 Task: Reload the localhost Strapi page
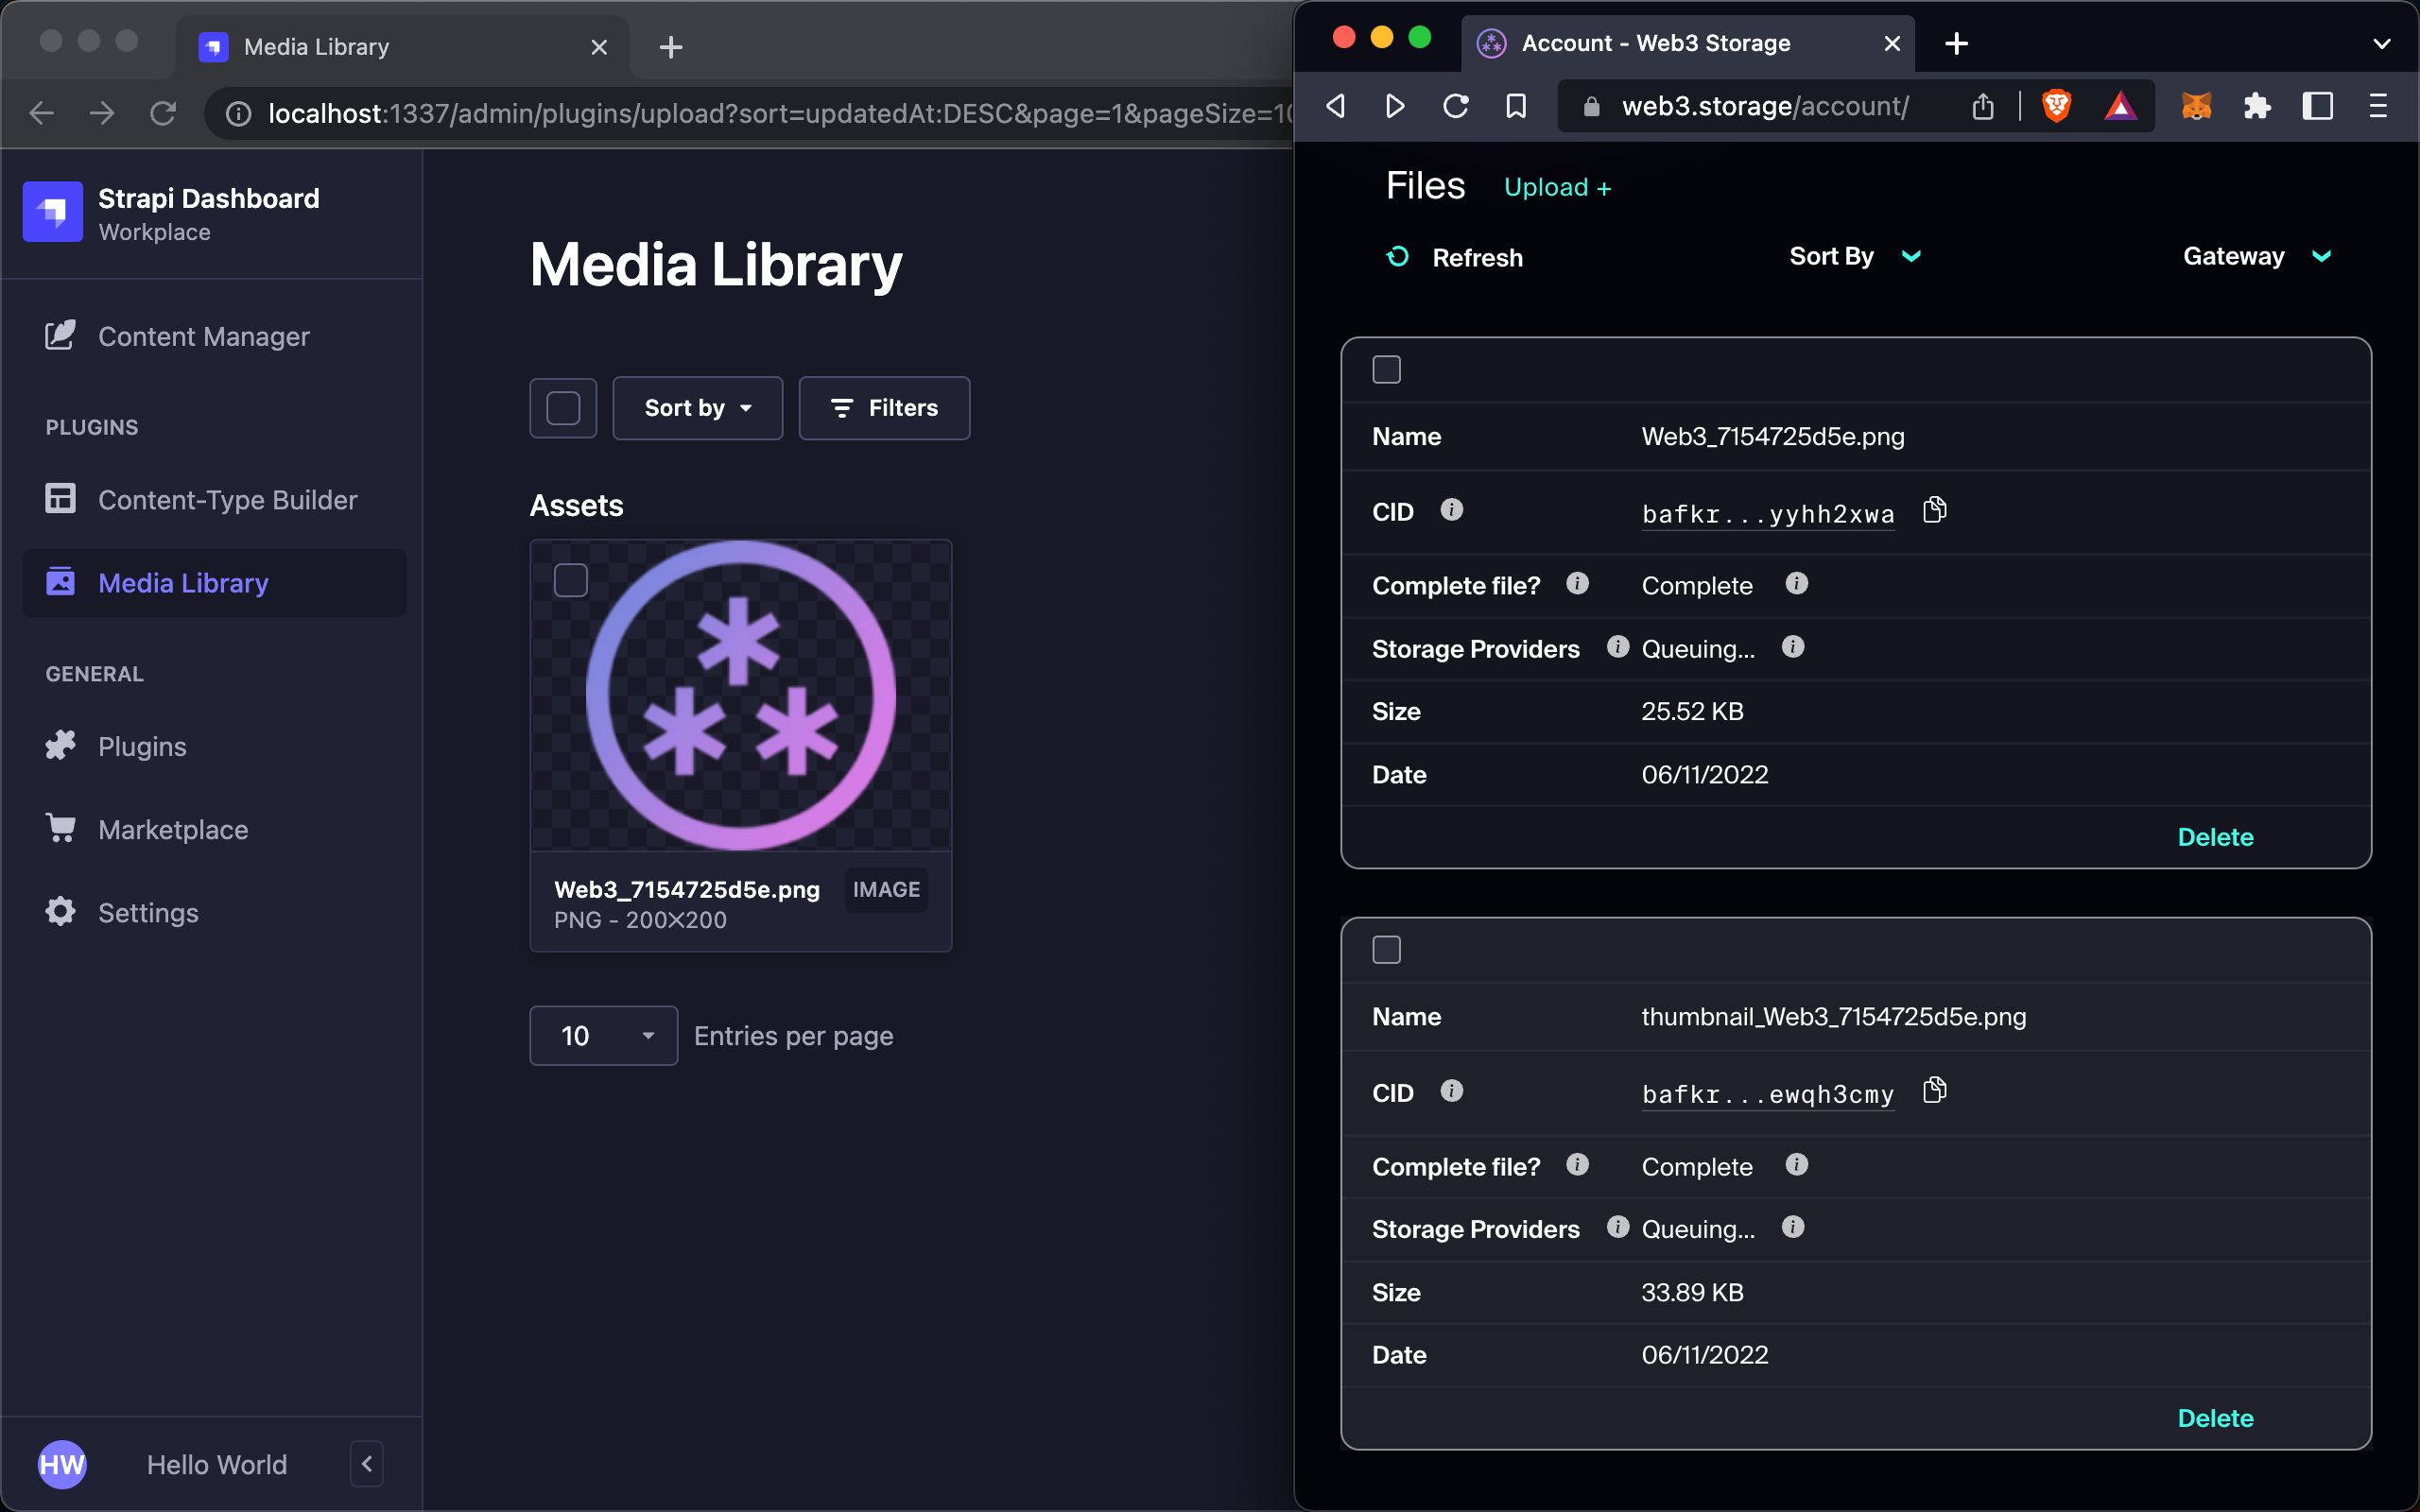click(163, 114)
